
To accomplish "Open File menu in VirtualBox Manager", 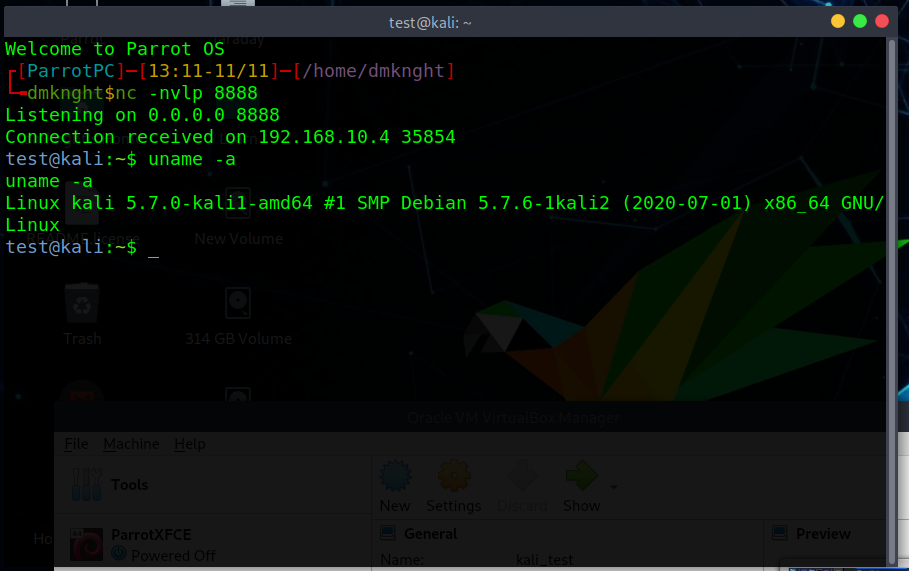I will (76, 443).
